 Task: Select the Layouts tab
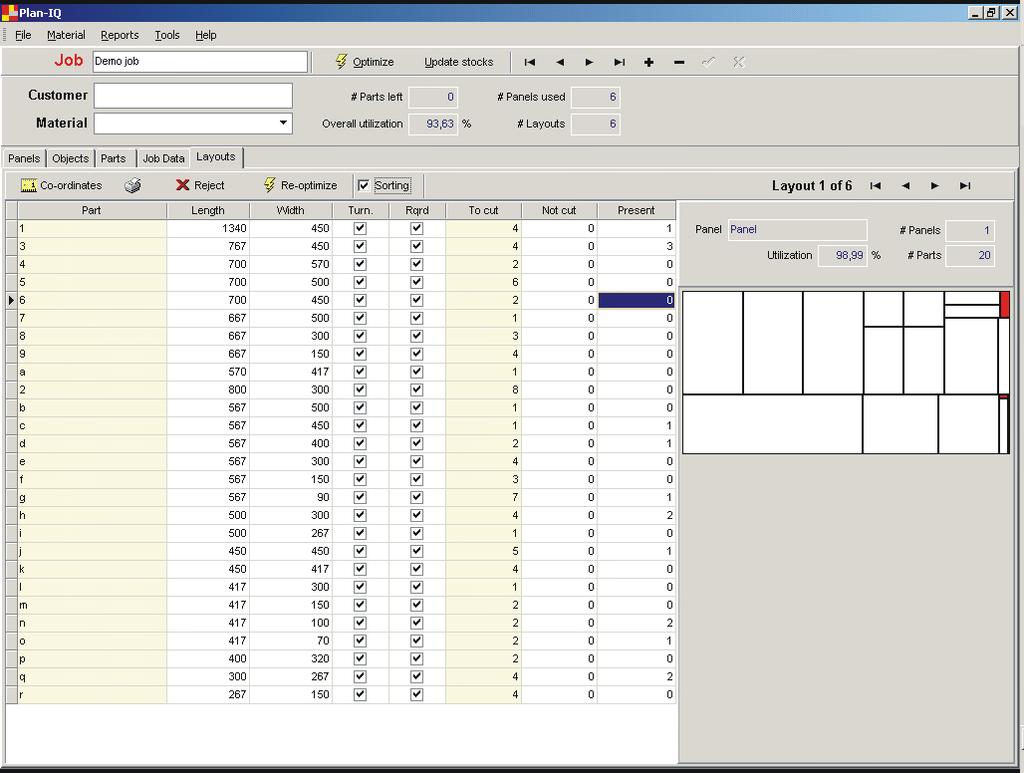point(216,157)
